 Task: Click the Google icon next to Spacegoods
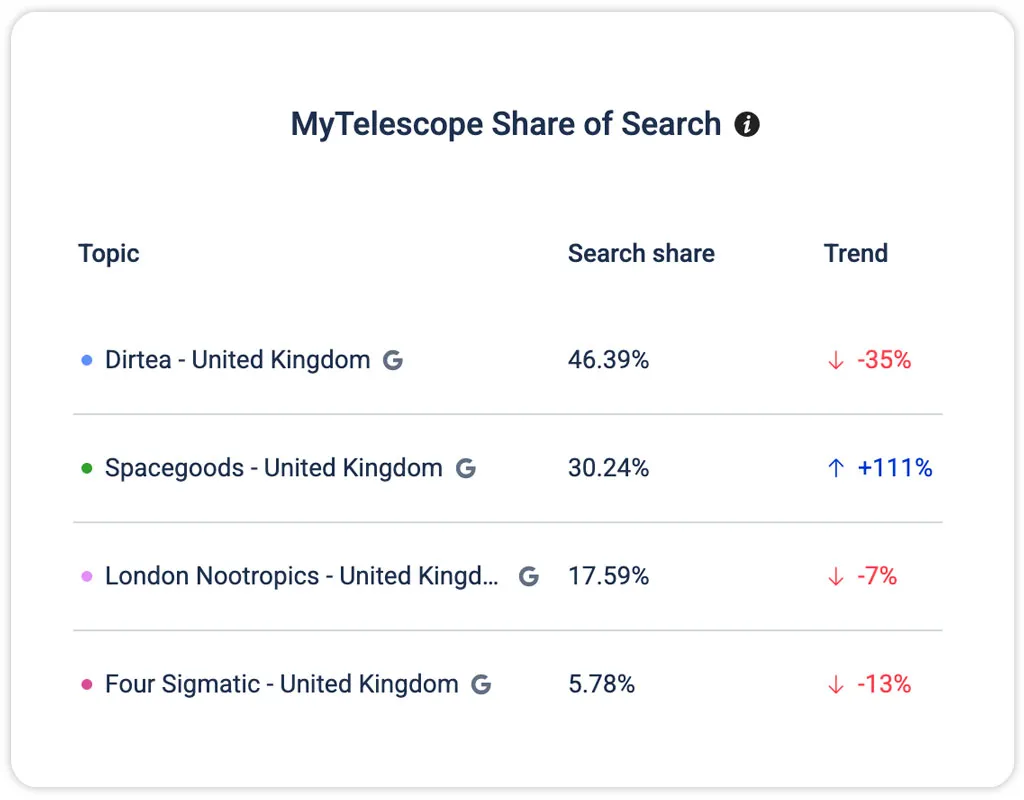point(465,468)
